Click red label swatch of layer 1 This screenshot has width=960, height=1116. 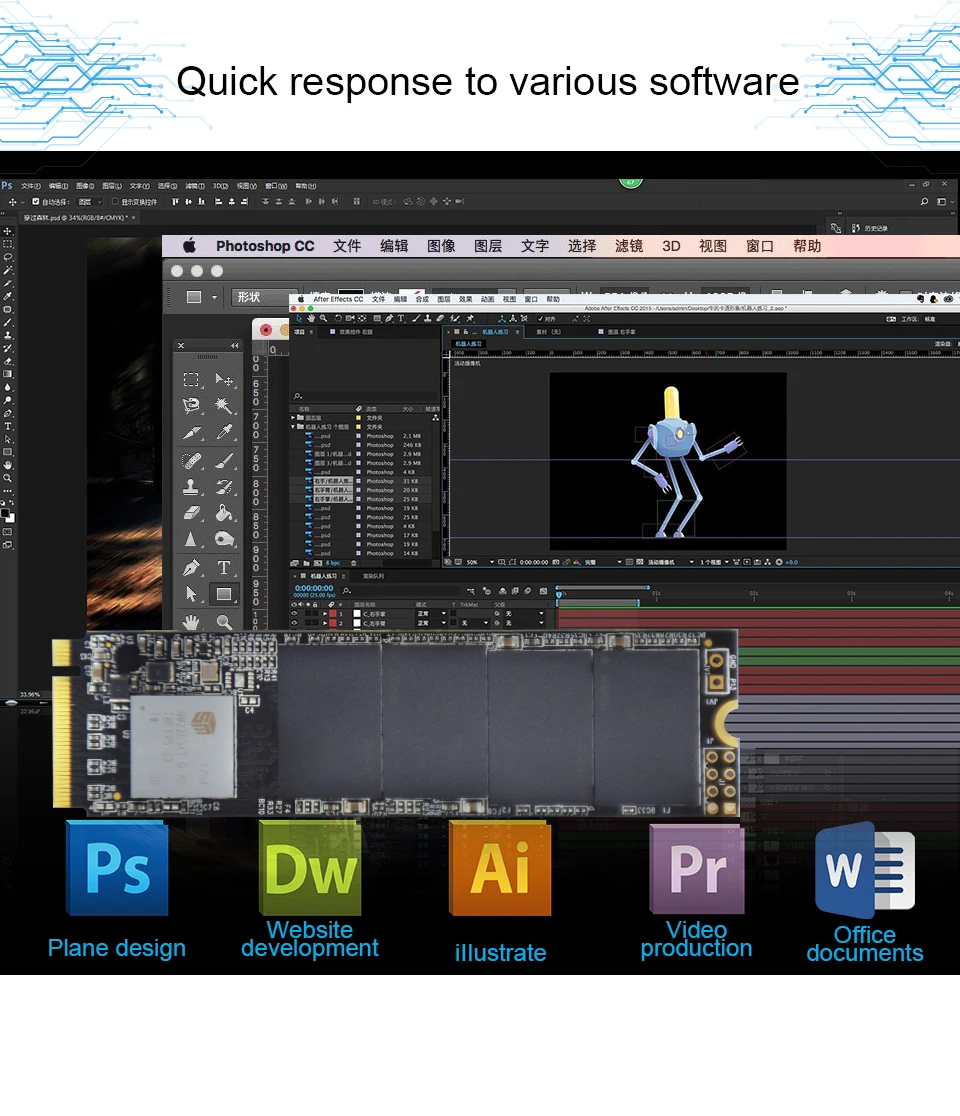coord(332,614)
